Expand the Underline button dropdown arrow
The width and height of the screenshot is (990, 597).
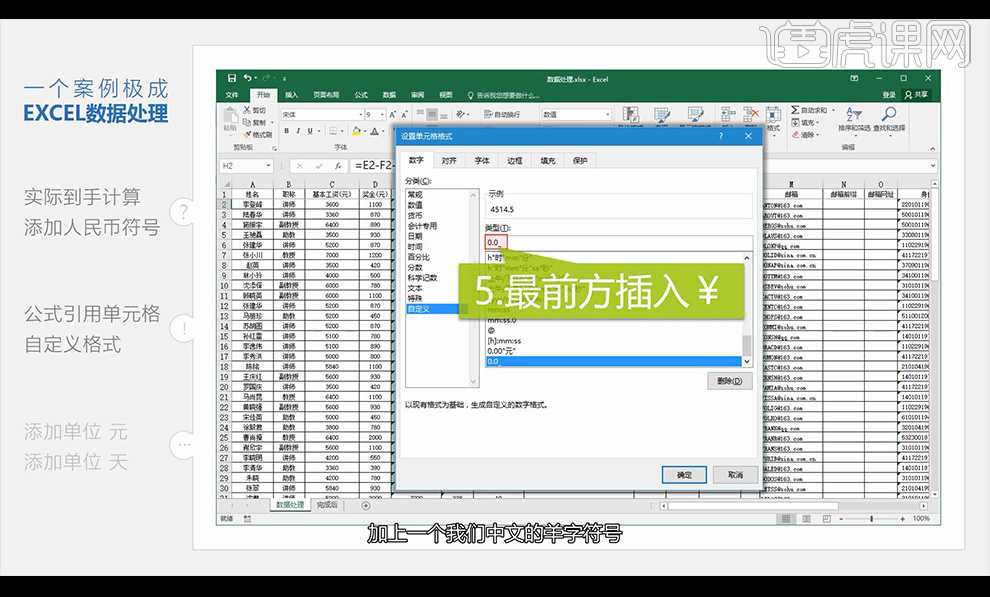(318, 129)
